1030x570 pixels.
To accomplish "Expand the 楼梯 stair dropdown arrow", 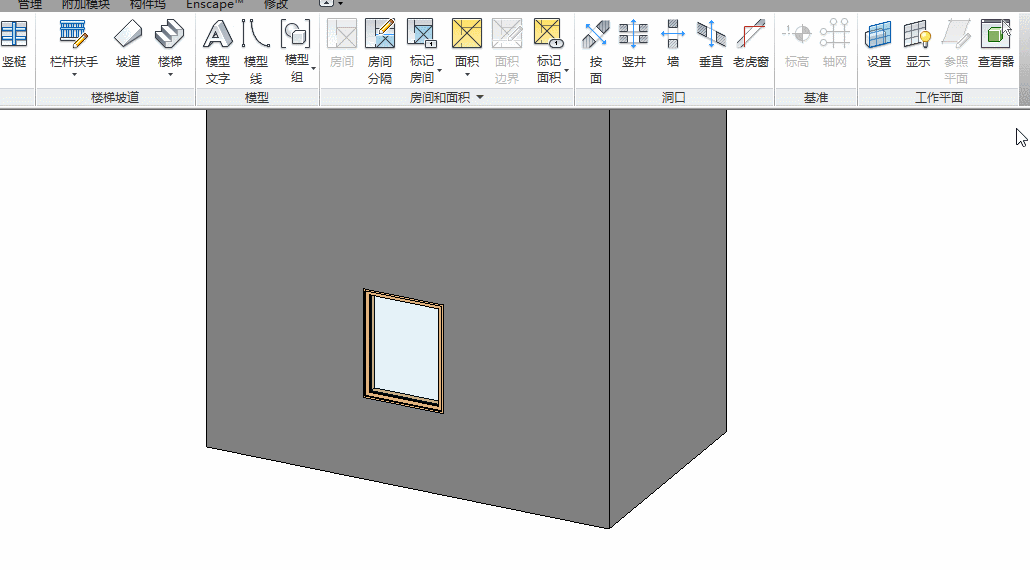I will point(170,75).
